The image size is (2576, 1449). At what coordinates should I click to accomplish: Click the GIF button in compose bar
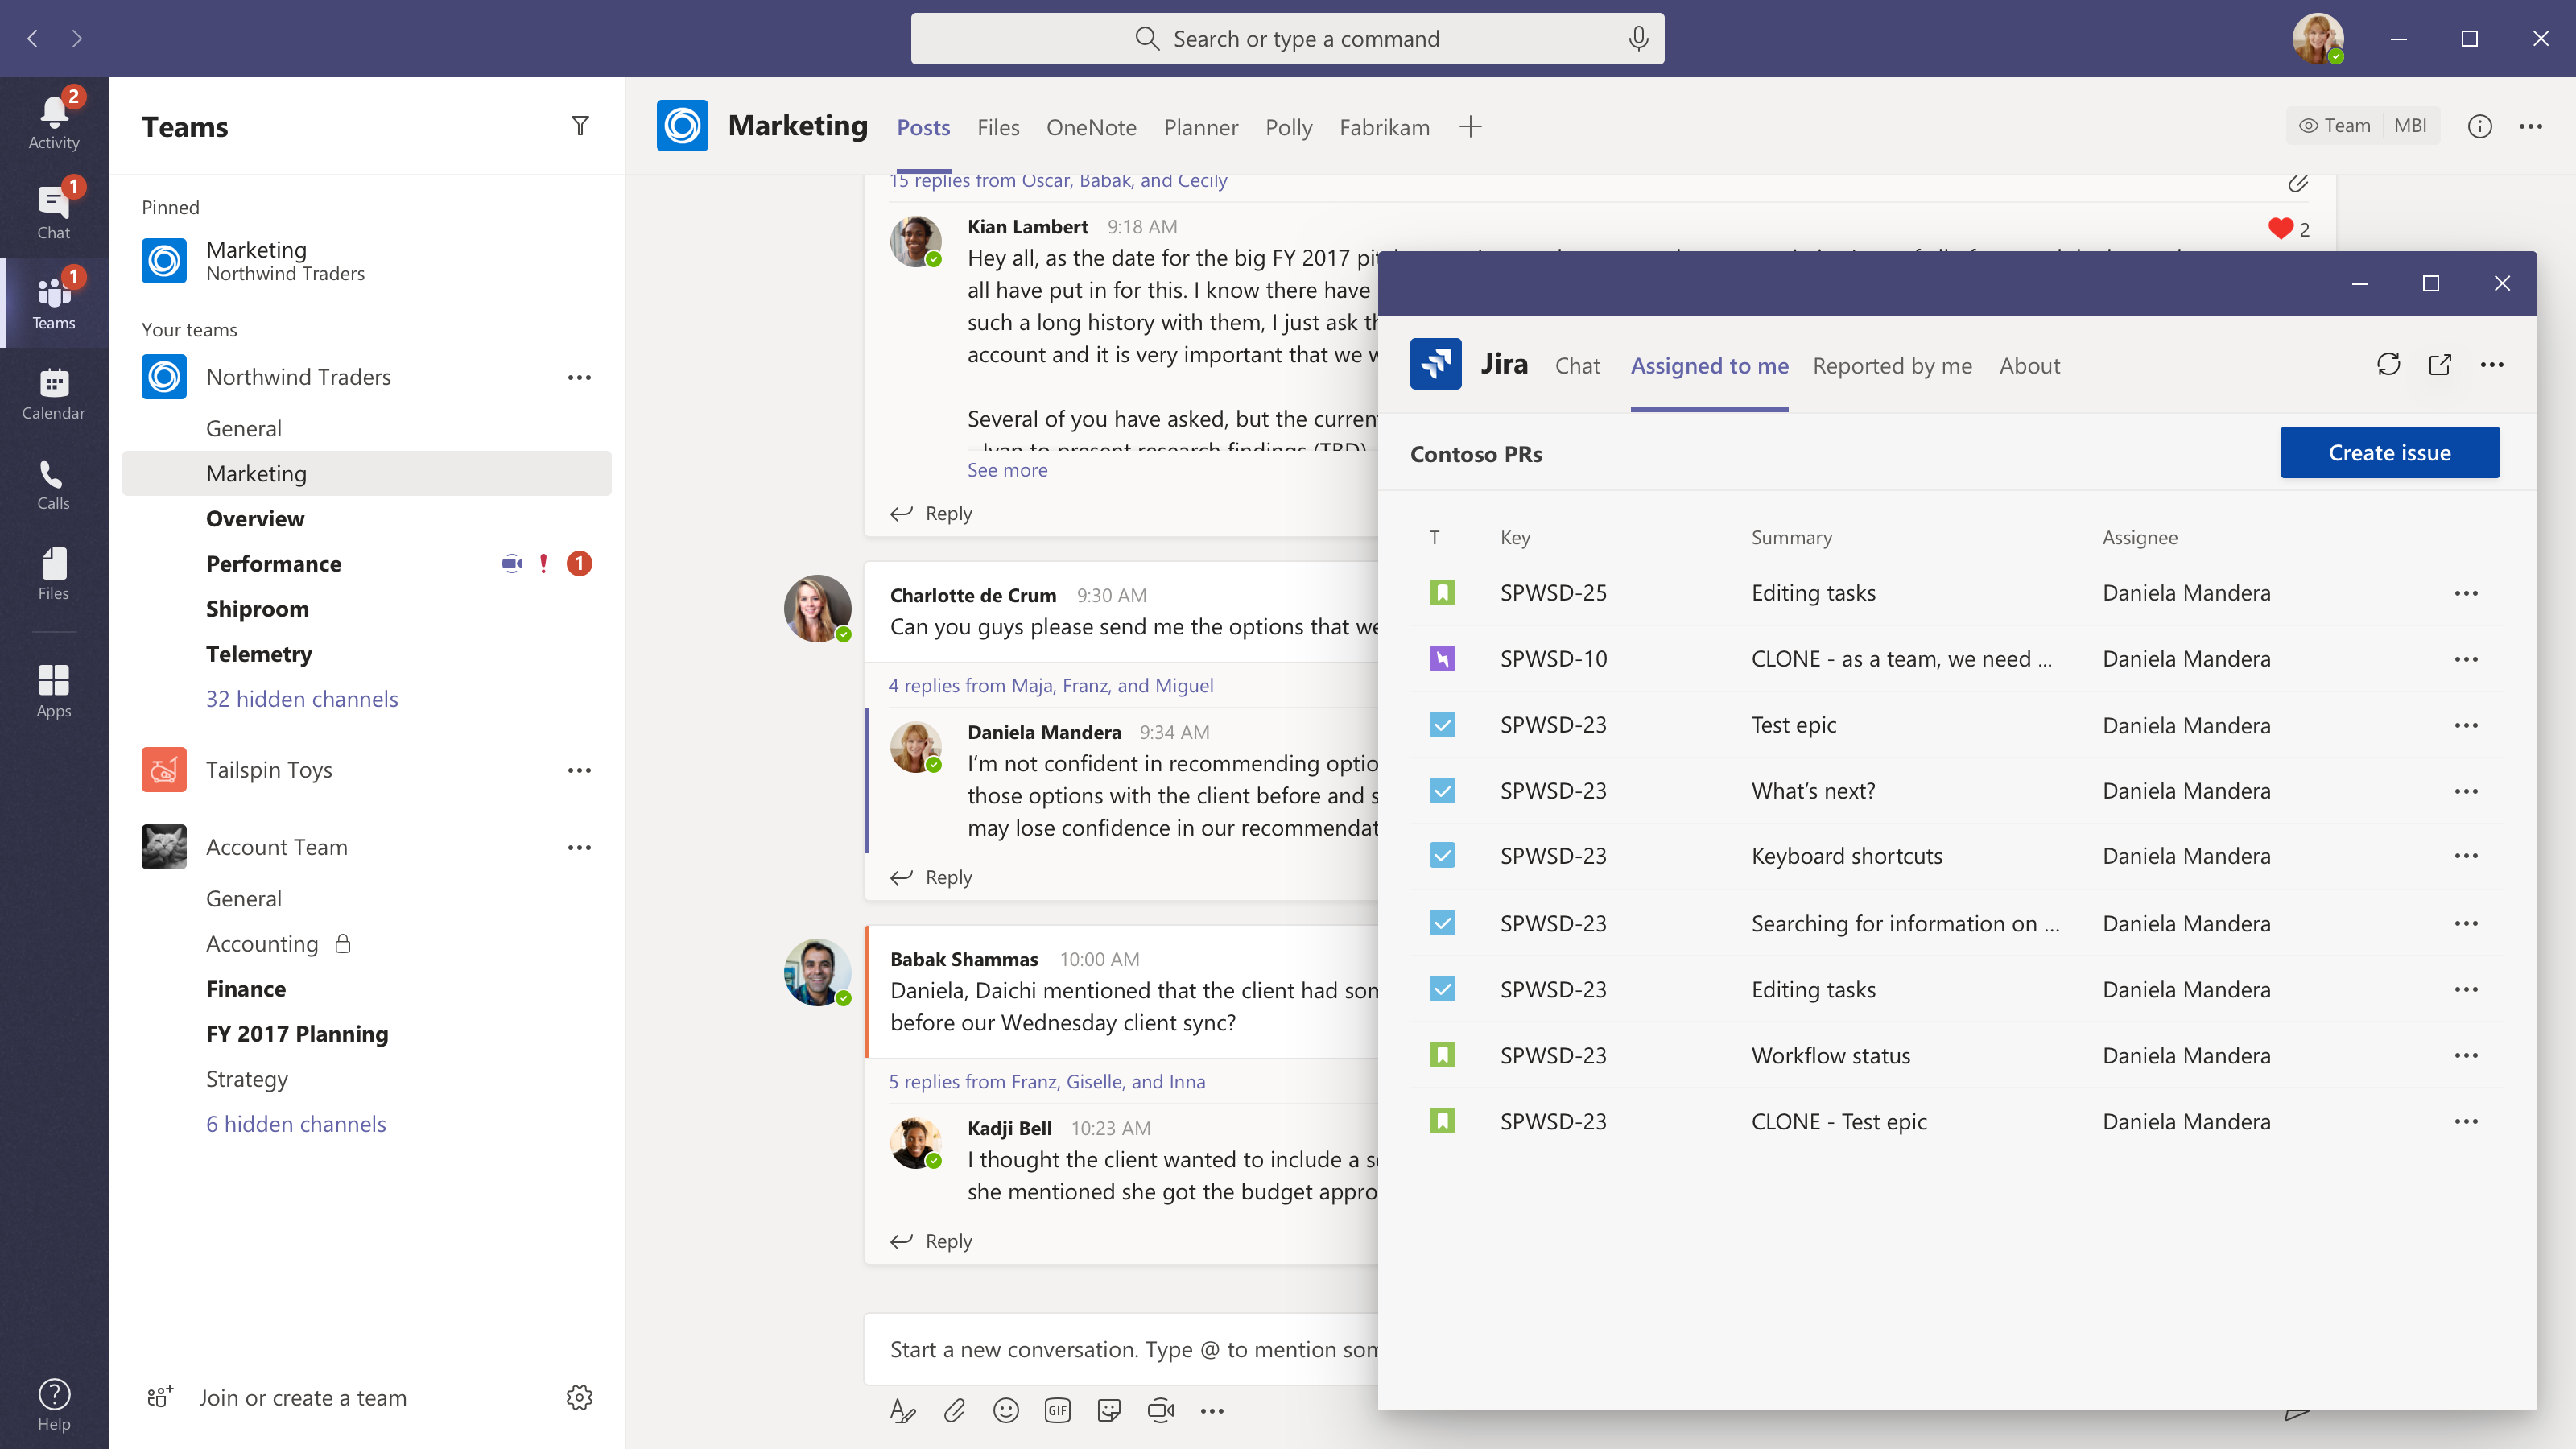(1057, 1410)
